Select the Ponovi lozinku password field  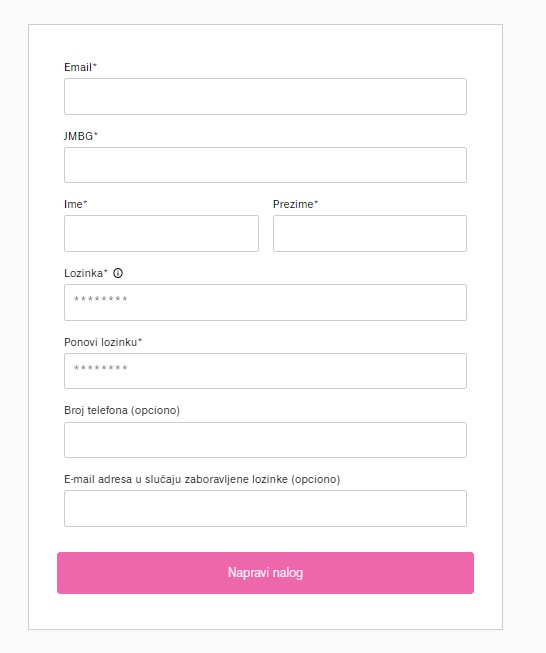(265, 371)
